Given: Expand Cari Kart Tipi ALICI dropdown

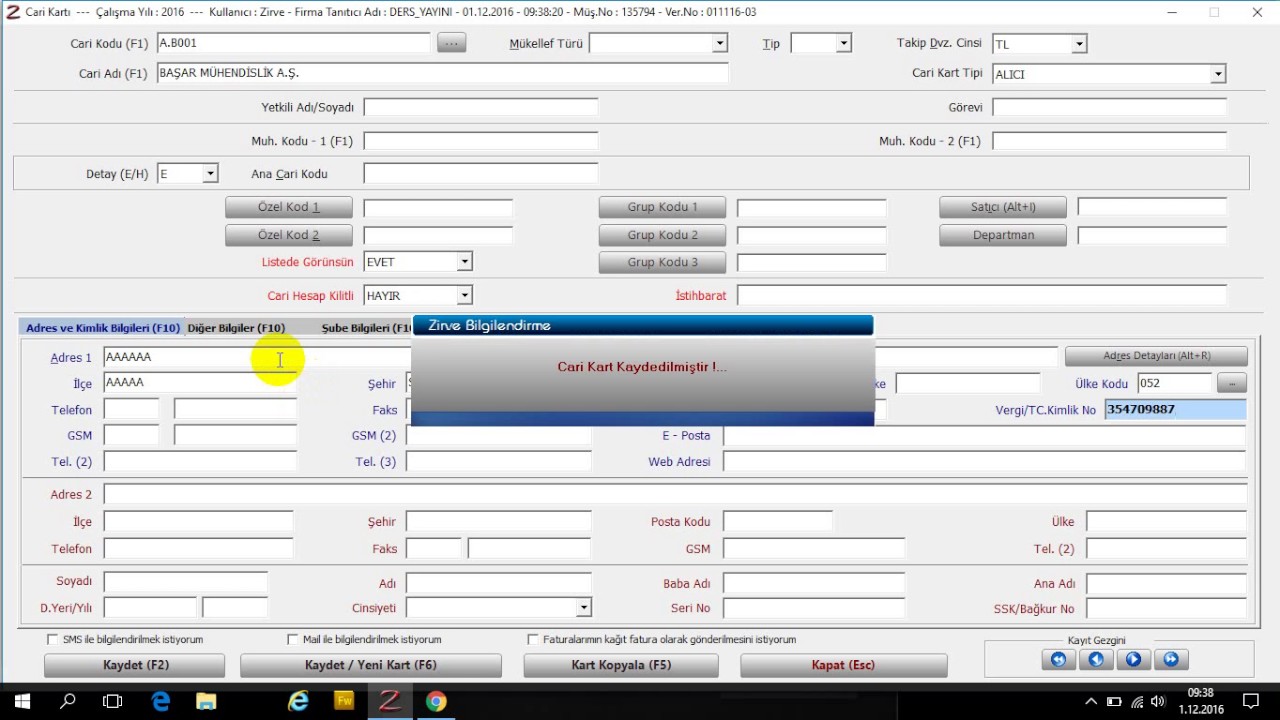Looking at the screenshot, I should (1218, 74).
